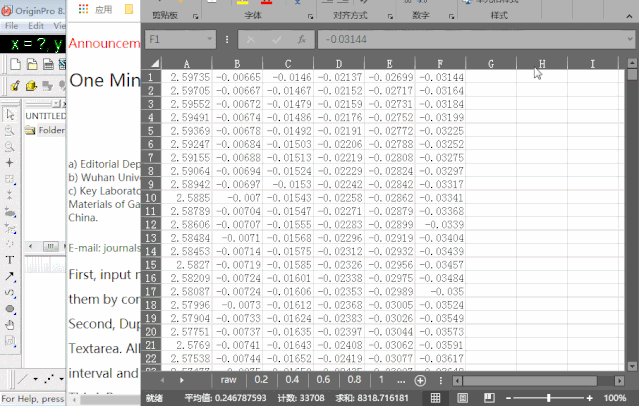Image resolution: width=639 pixels, height=406 pixels.
Task: Open the Edit menu in OriginPro
Action: (36, 25)
